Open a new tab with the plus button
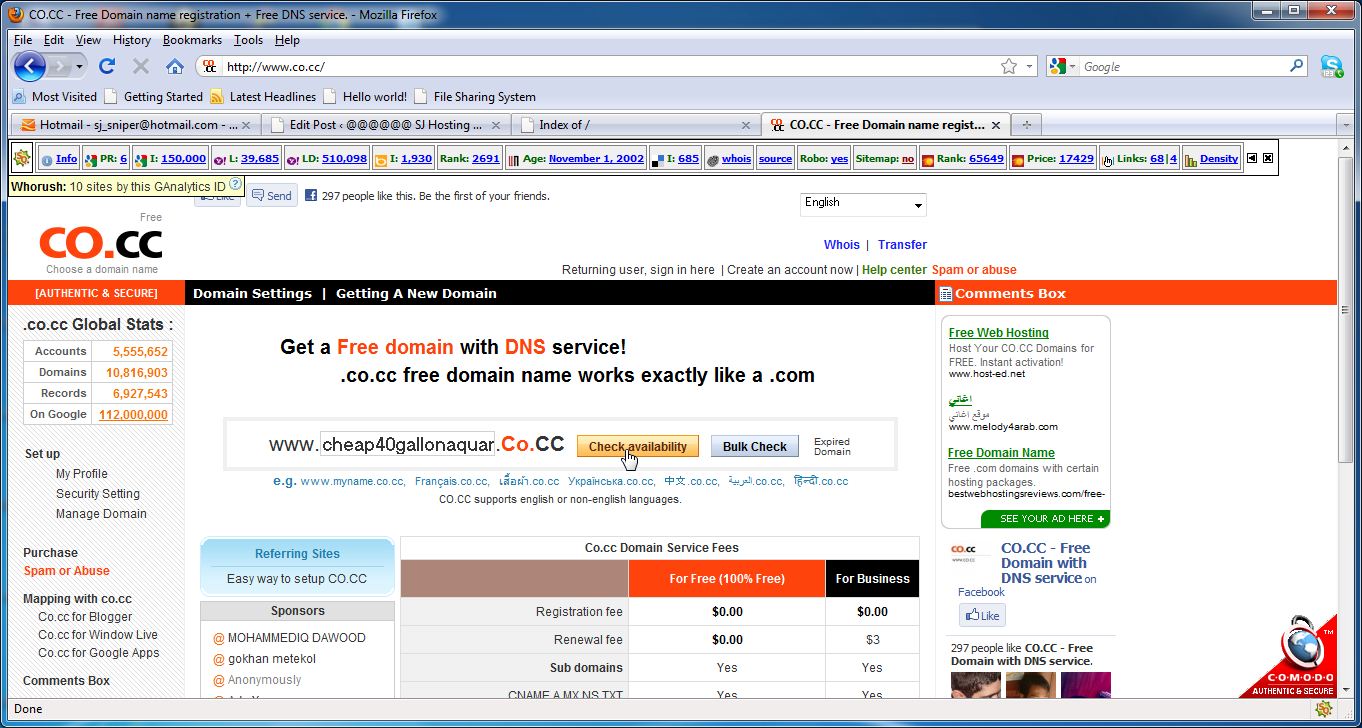1362x728 pixels. coord(1026,125)
